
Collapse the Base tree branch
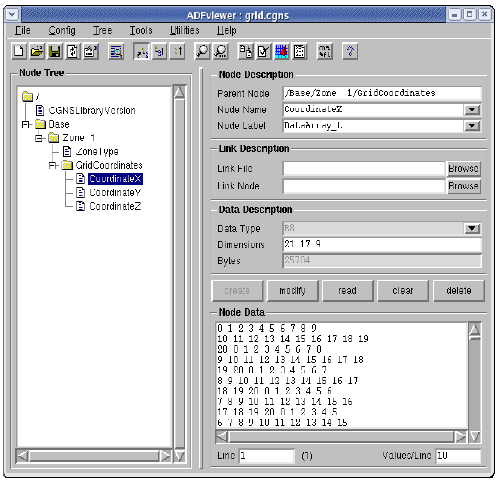(x=25, y=124)
